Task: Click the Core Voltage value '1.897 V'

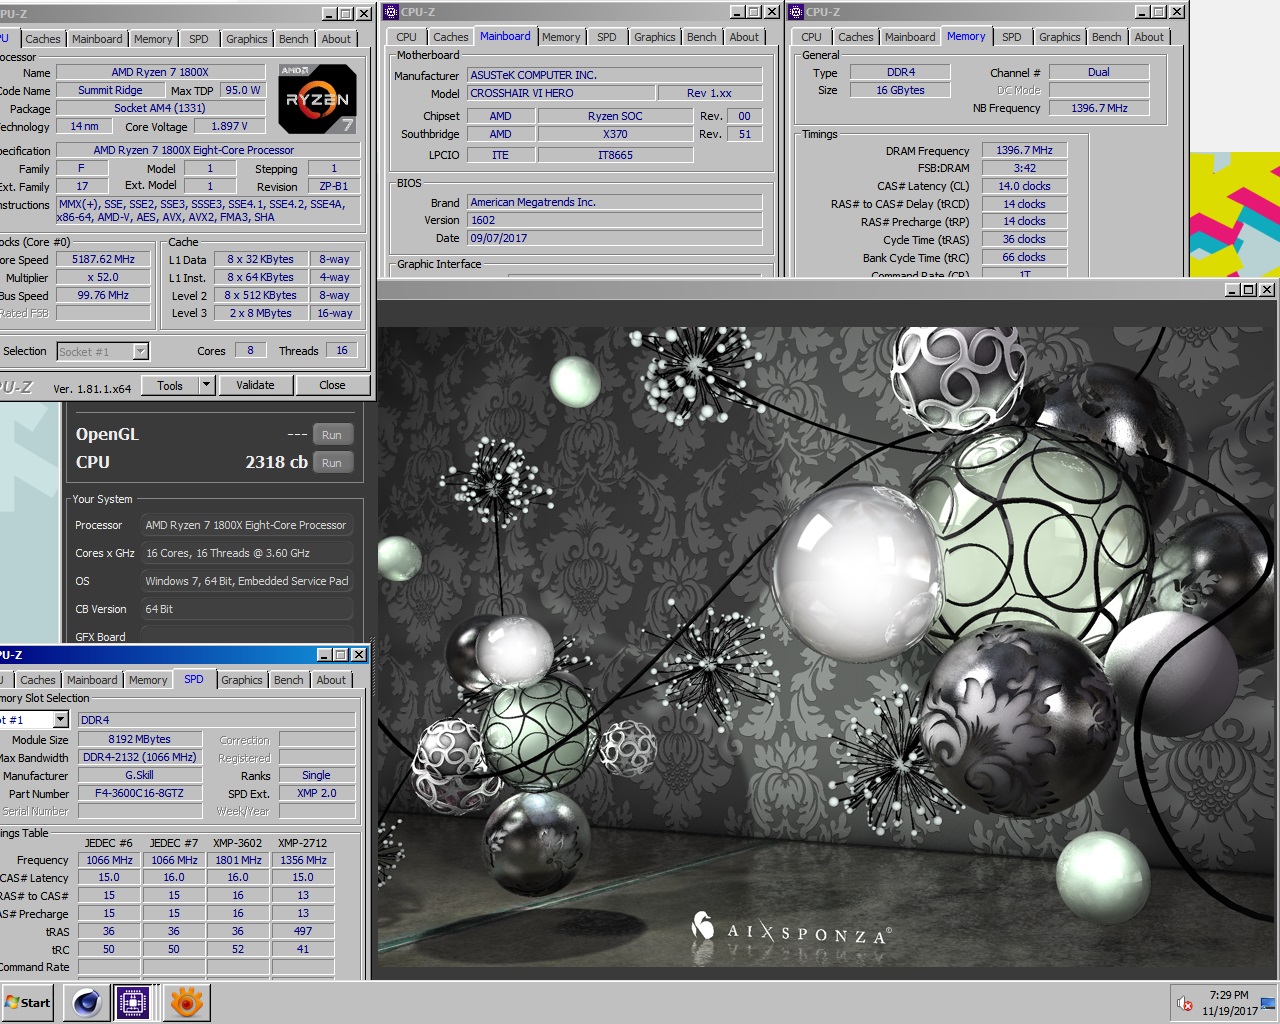Action: pos(229,126)
